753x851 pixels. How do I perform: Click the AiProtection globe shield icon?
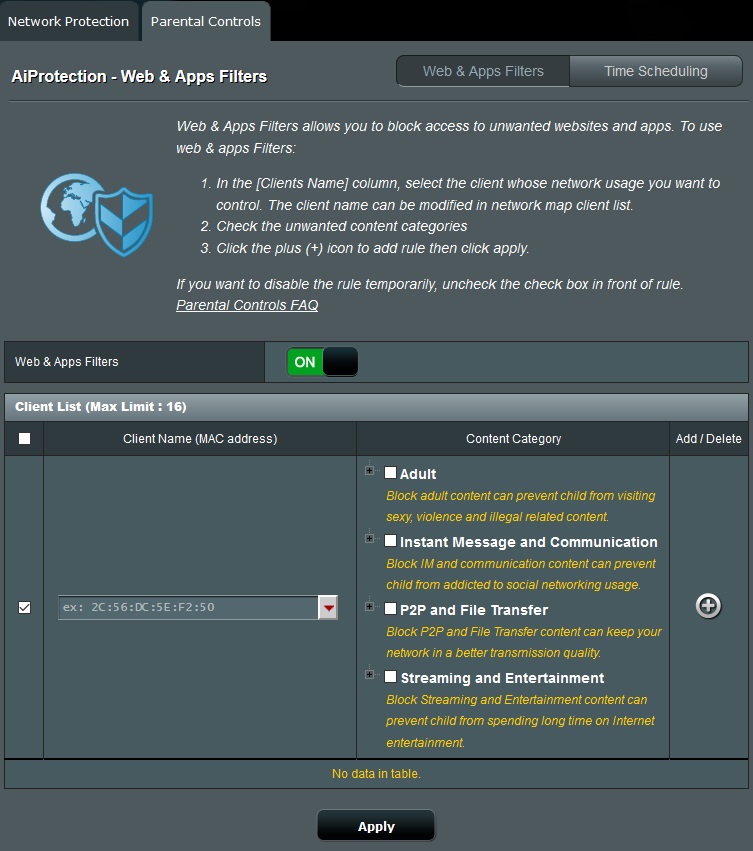pos(97,214)
